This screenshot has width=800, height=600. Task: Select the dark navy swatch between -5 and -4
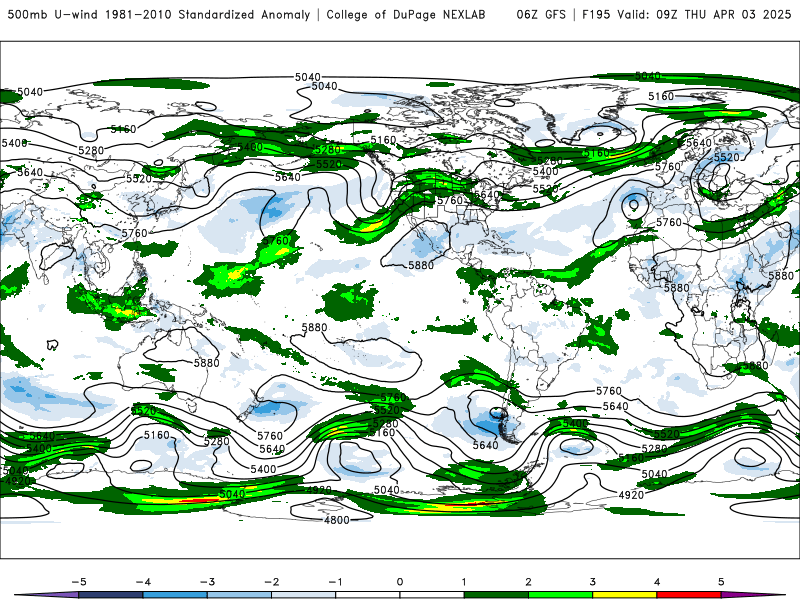click(111, 595)
